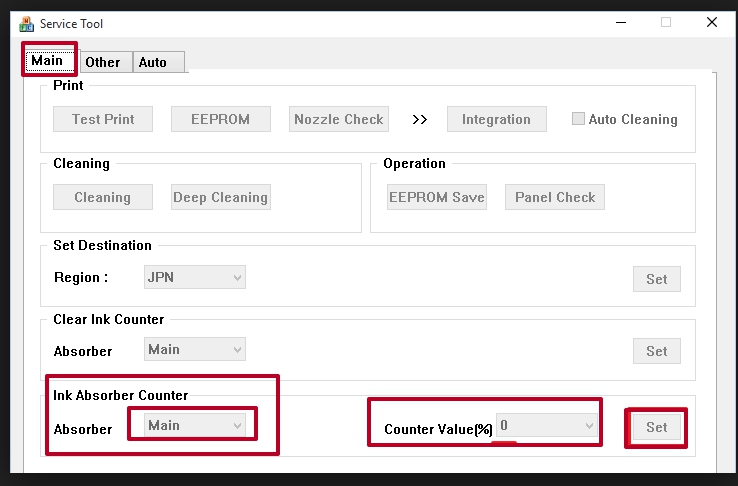The height and width of the screenshot is (486, 738).
Task: Click the Integration button
Action: point(496,119)
